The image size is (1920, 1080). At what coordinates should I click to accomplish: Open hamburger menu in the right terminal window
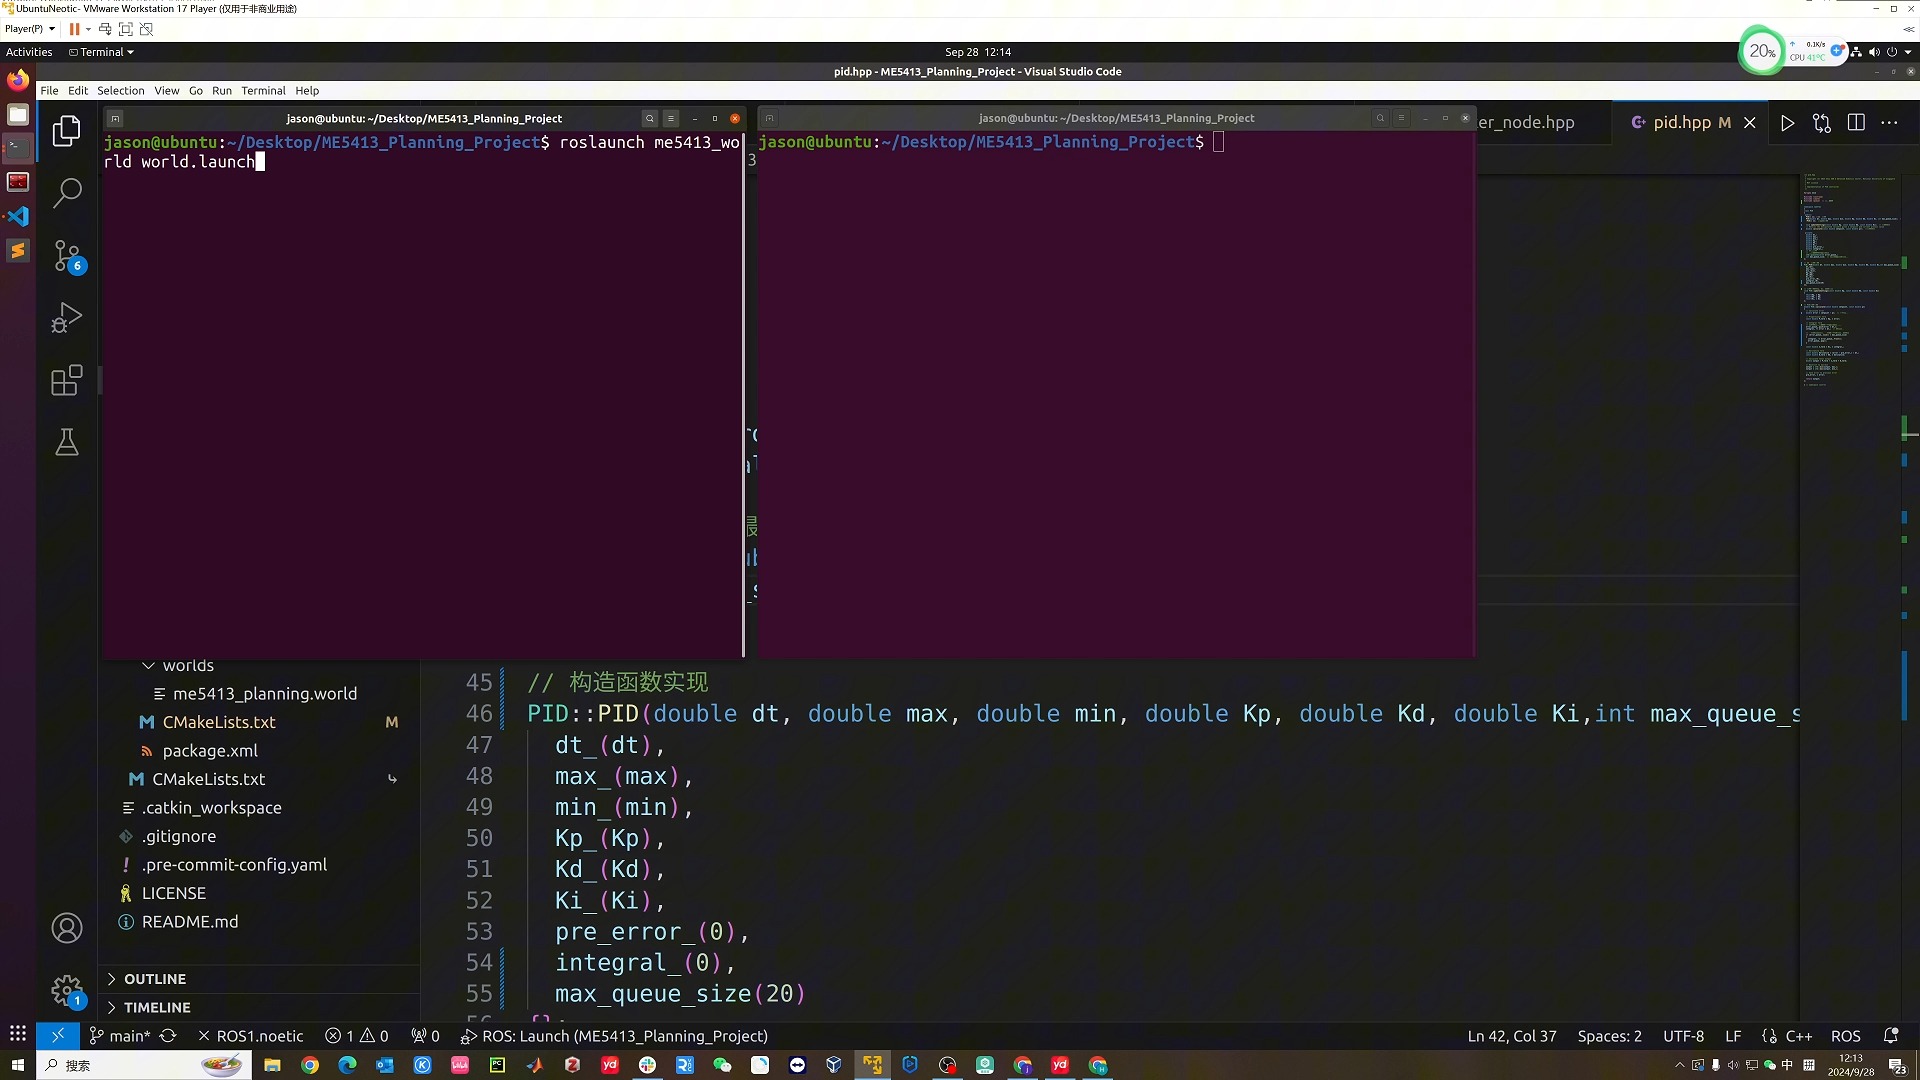pyautogui.click(x=1401, y=118)
